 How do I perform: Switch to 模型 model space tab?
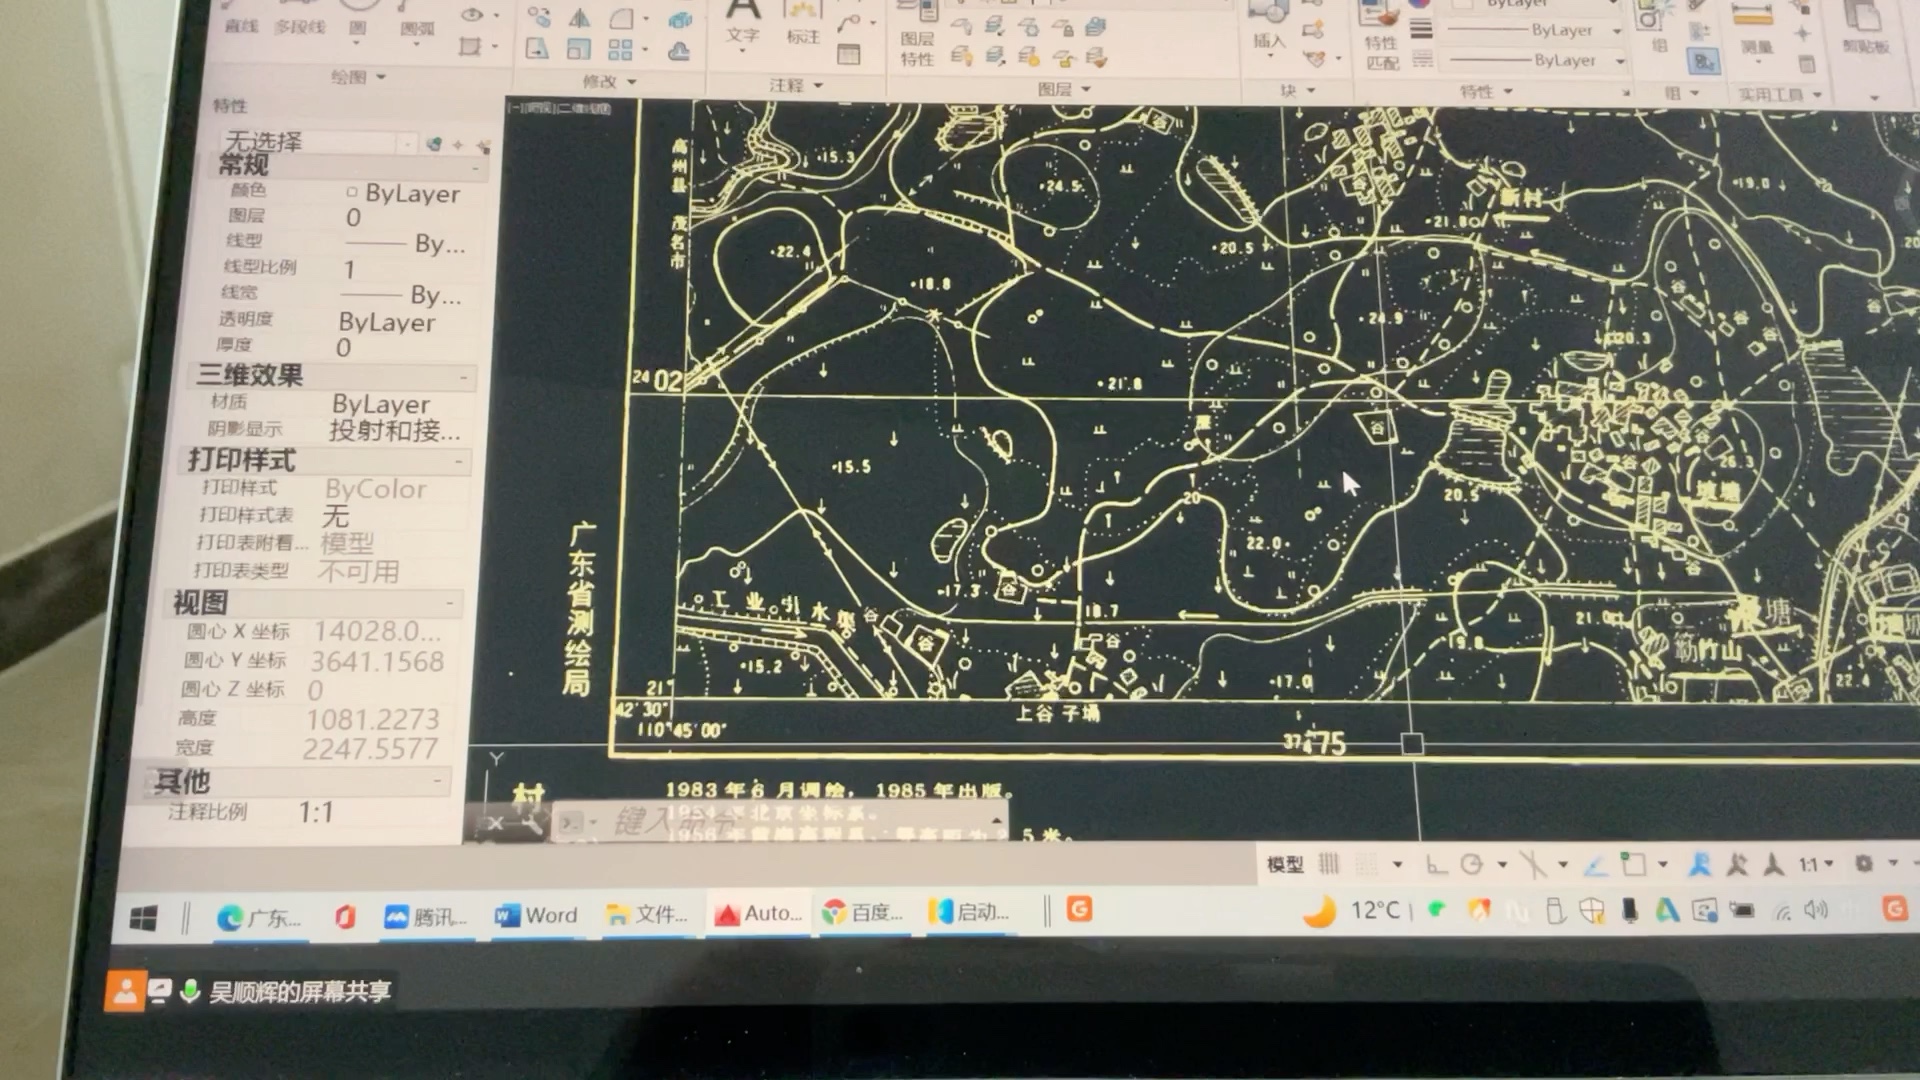pos(1284,864)
